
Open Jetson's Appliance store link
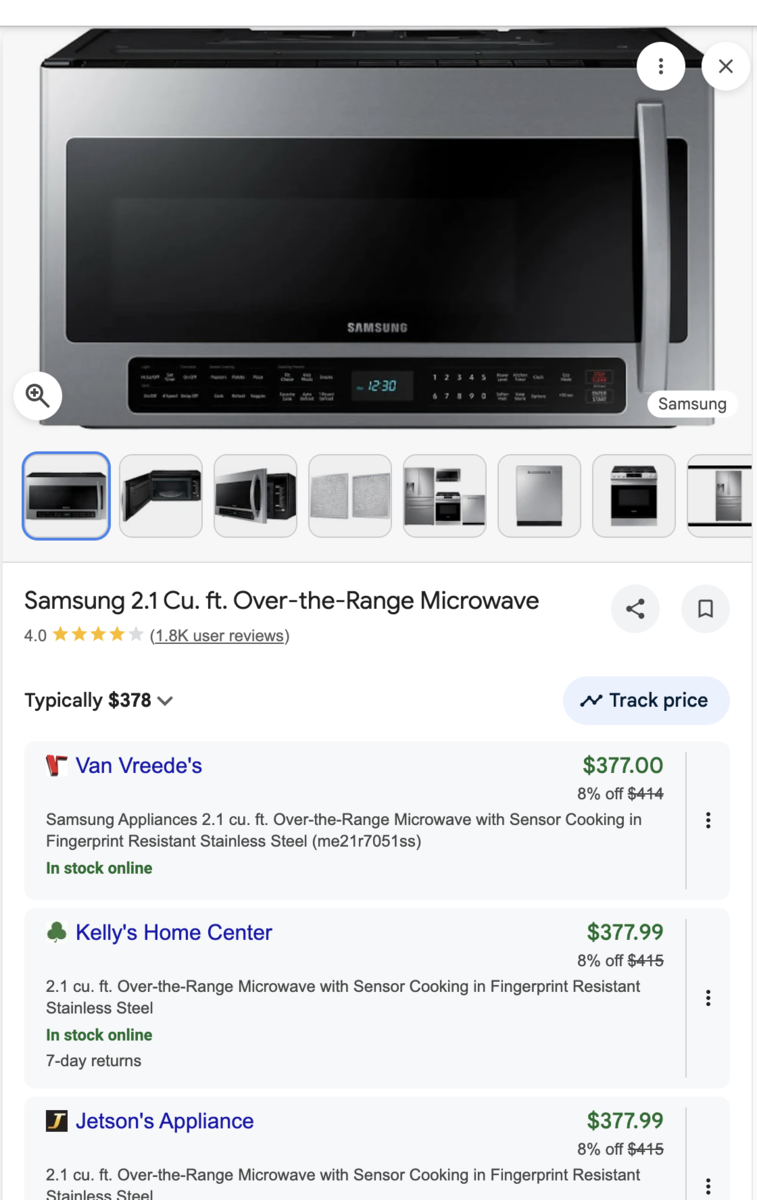click(165, 1121)
